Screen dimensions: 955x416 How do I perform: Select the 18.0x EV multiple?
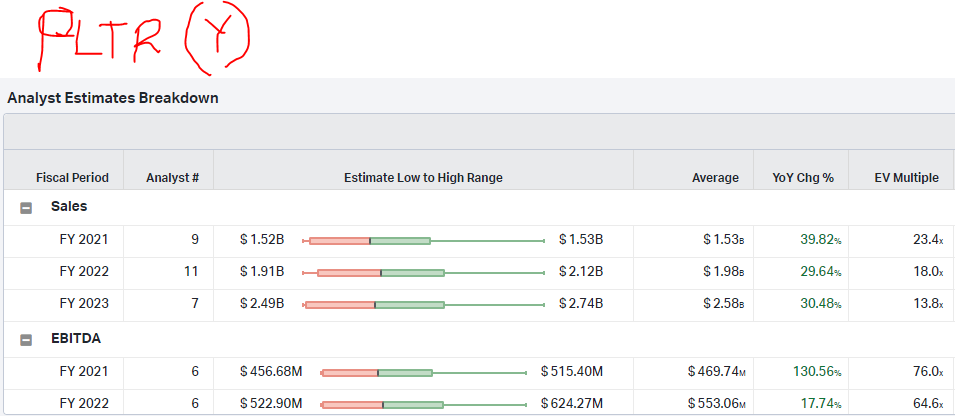[928, 271]
